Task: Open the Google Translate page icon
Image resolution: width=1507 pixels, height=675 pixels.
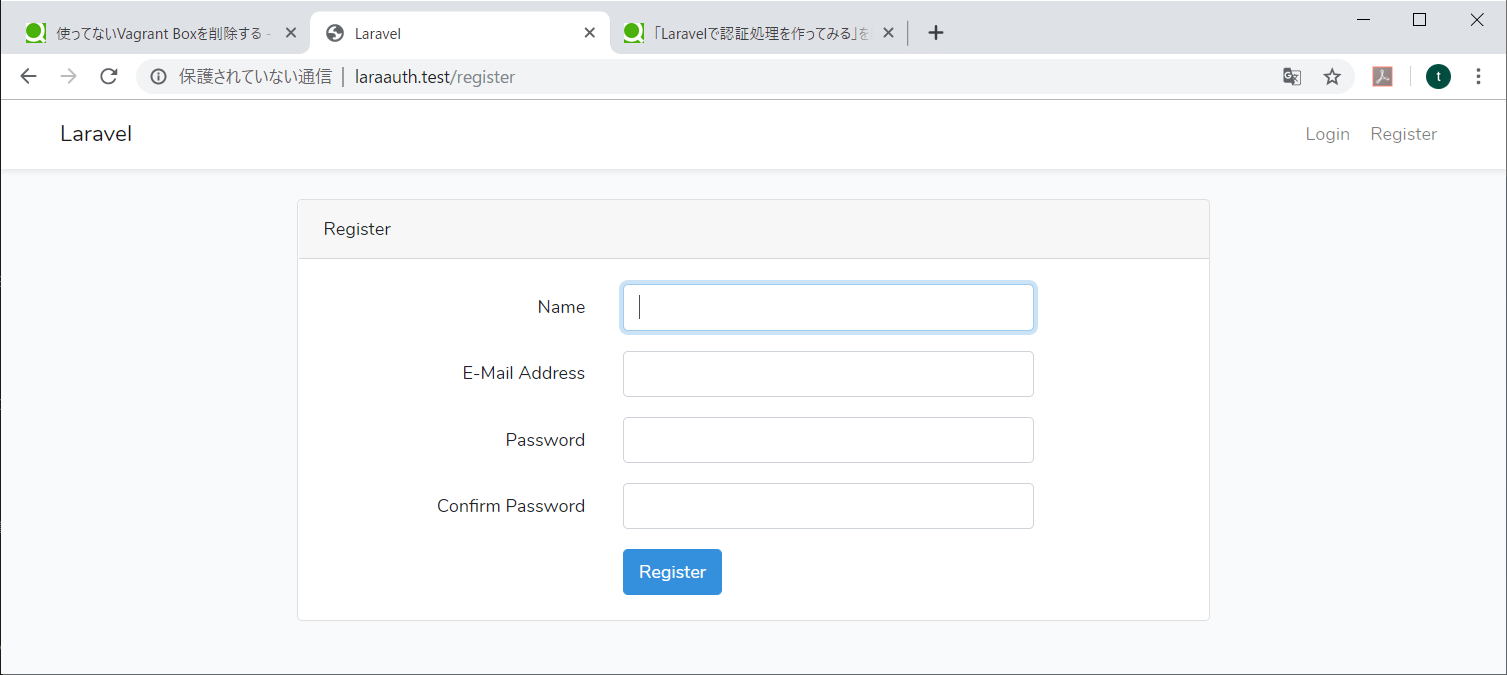Action: click(x=1292, y=77)
